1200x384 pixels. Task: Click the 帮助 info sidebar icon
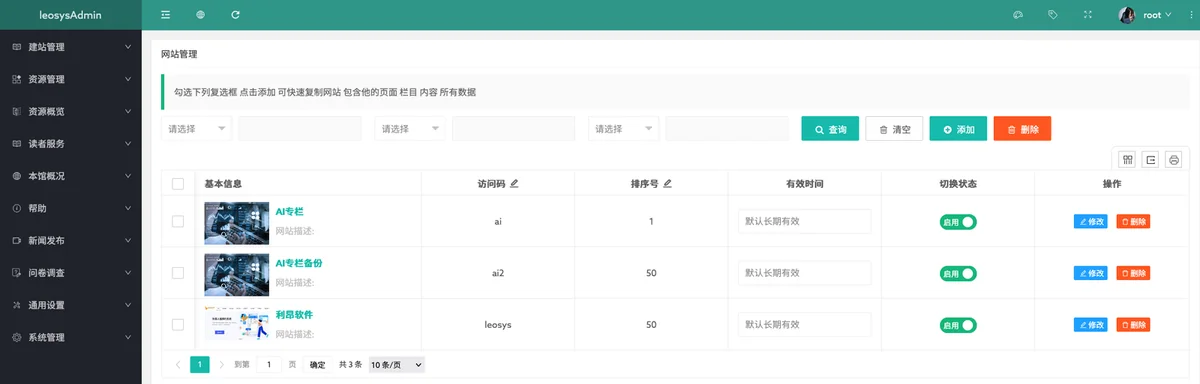coord(17,208)
